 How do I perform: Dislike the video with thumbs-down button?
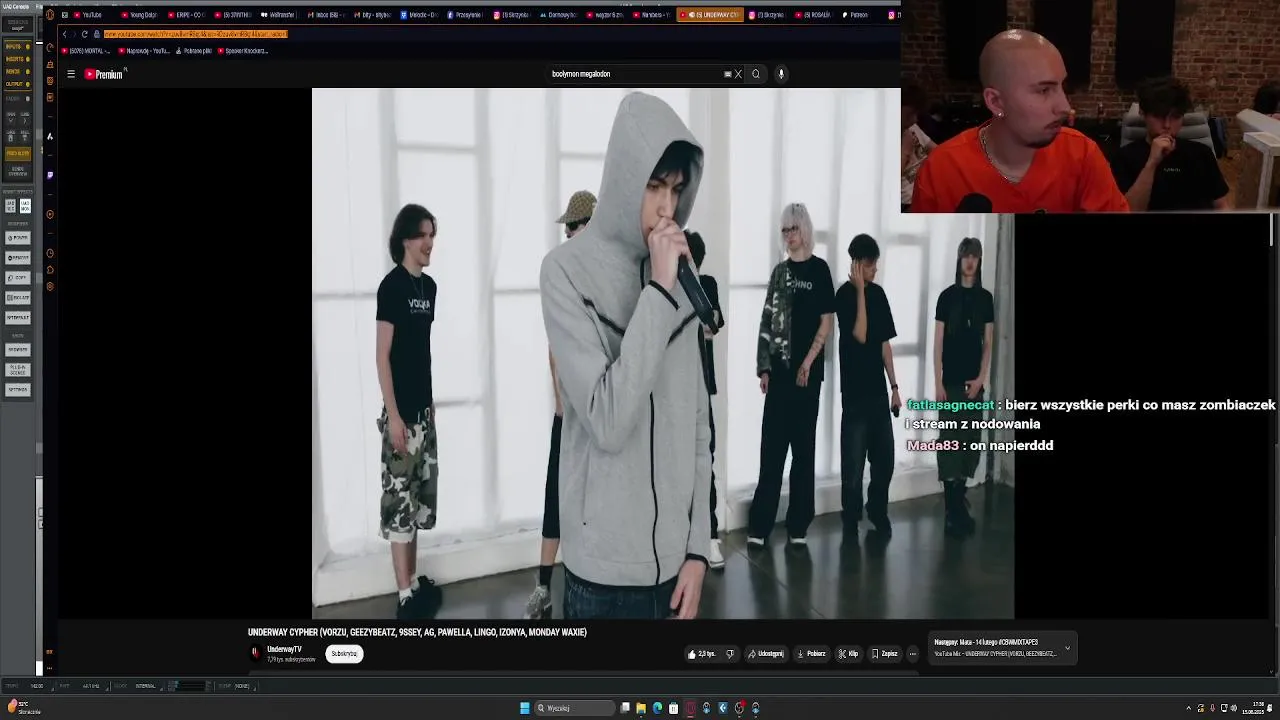[730, 654]
